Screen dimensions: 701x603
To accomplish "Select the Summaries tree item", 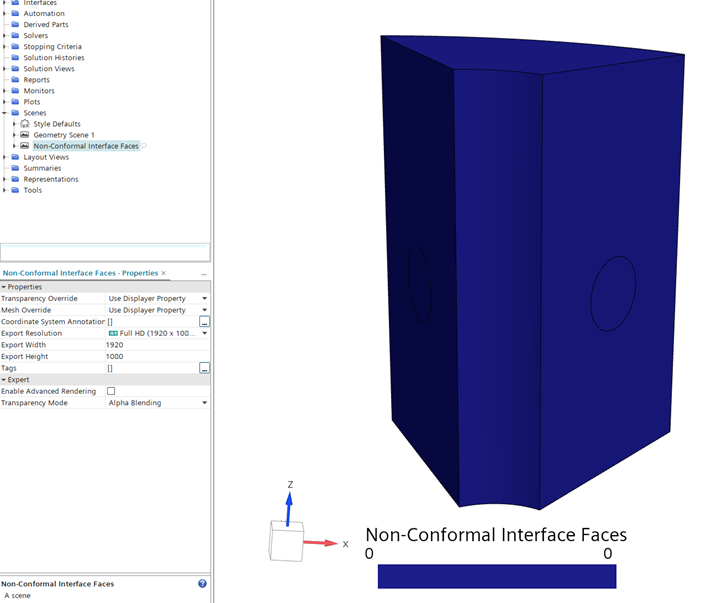I will 42,168.
